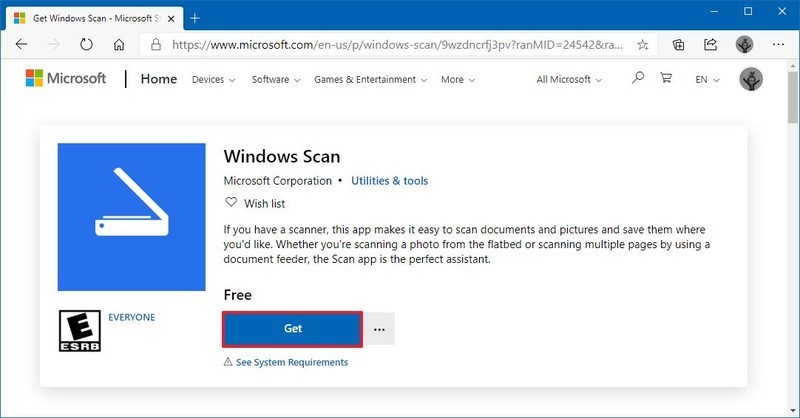The width and height of the screenshot is (800, 418).
Task: Click the ESRB Everyone rating badge
Action: point(80,331)
